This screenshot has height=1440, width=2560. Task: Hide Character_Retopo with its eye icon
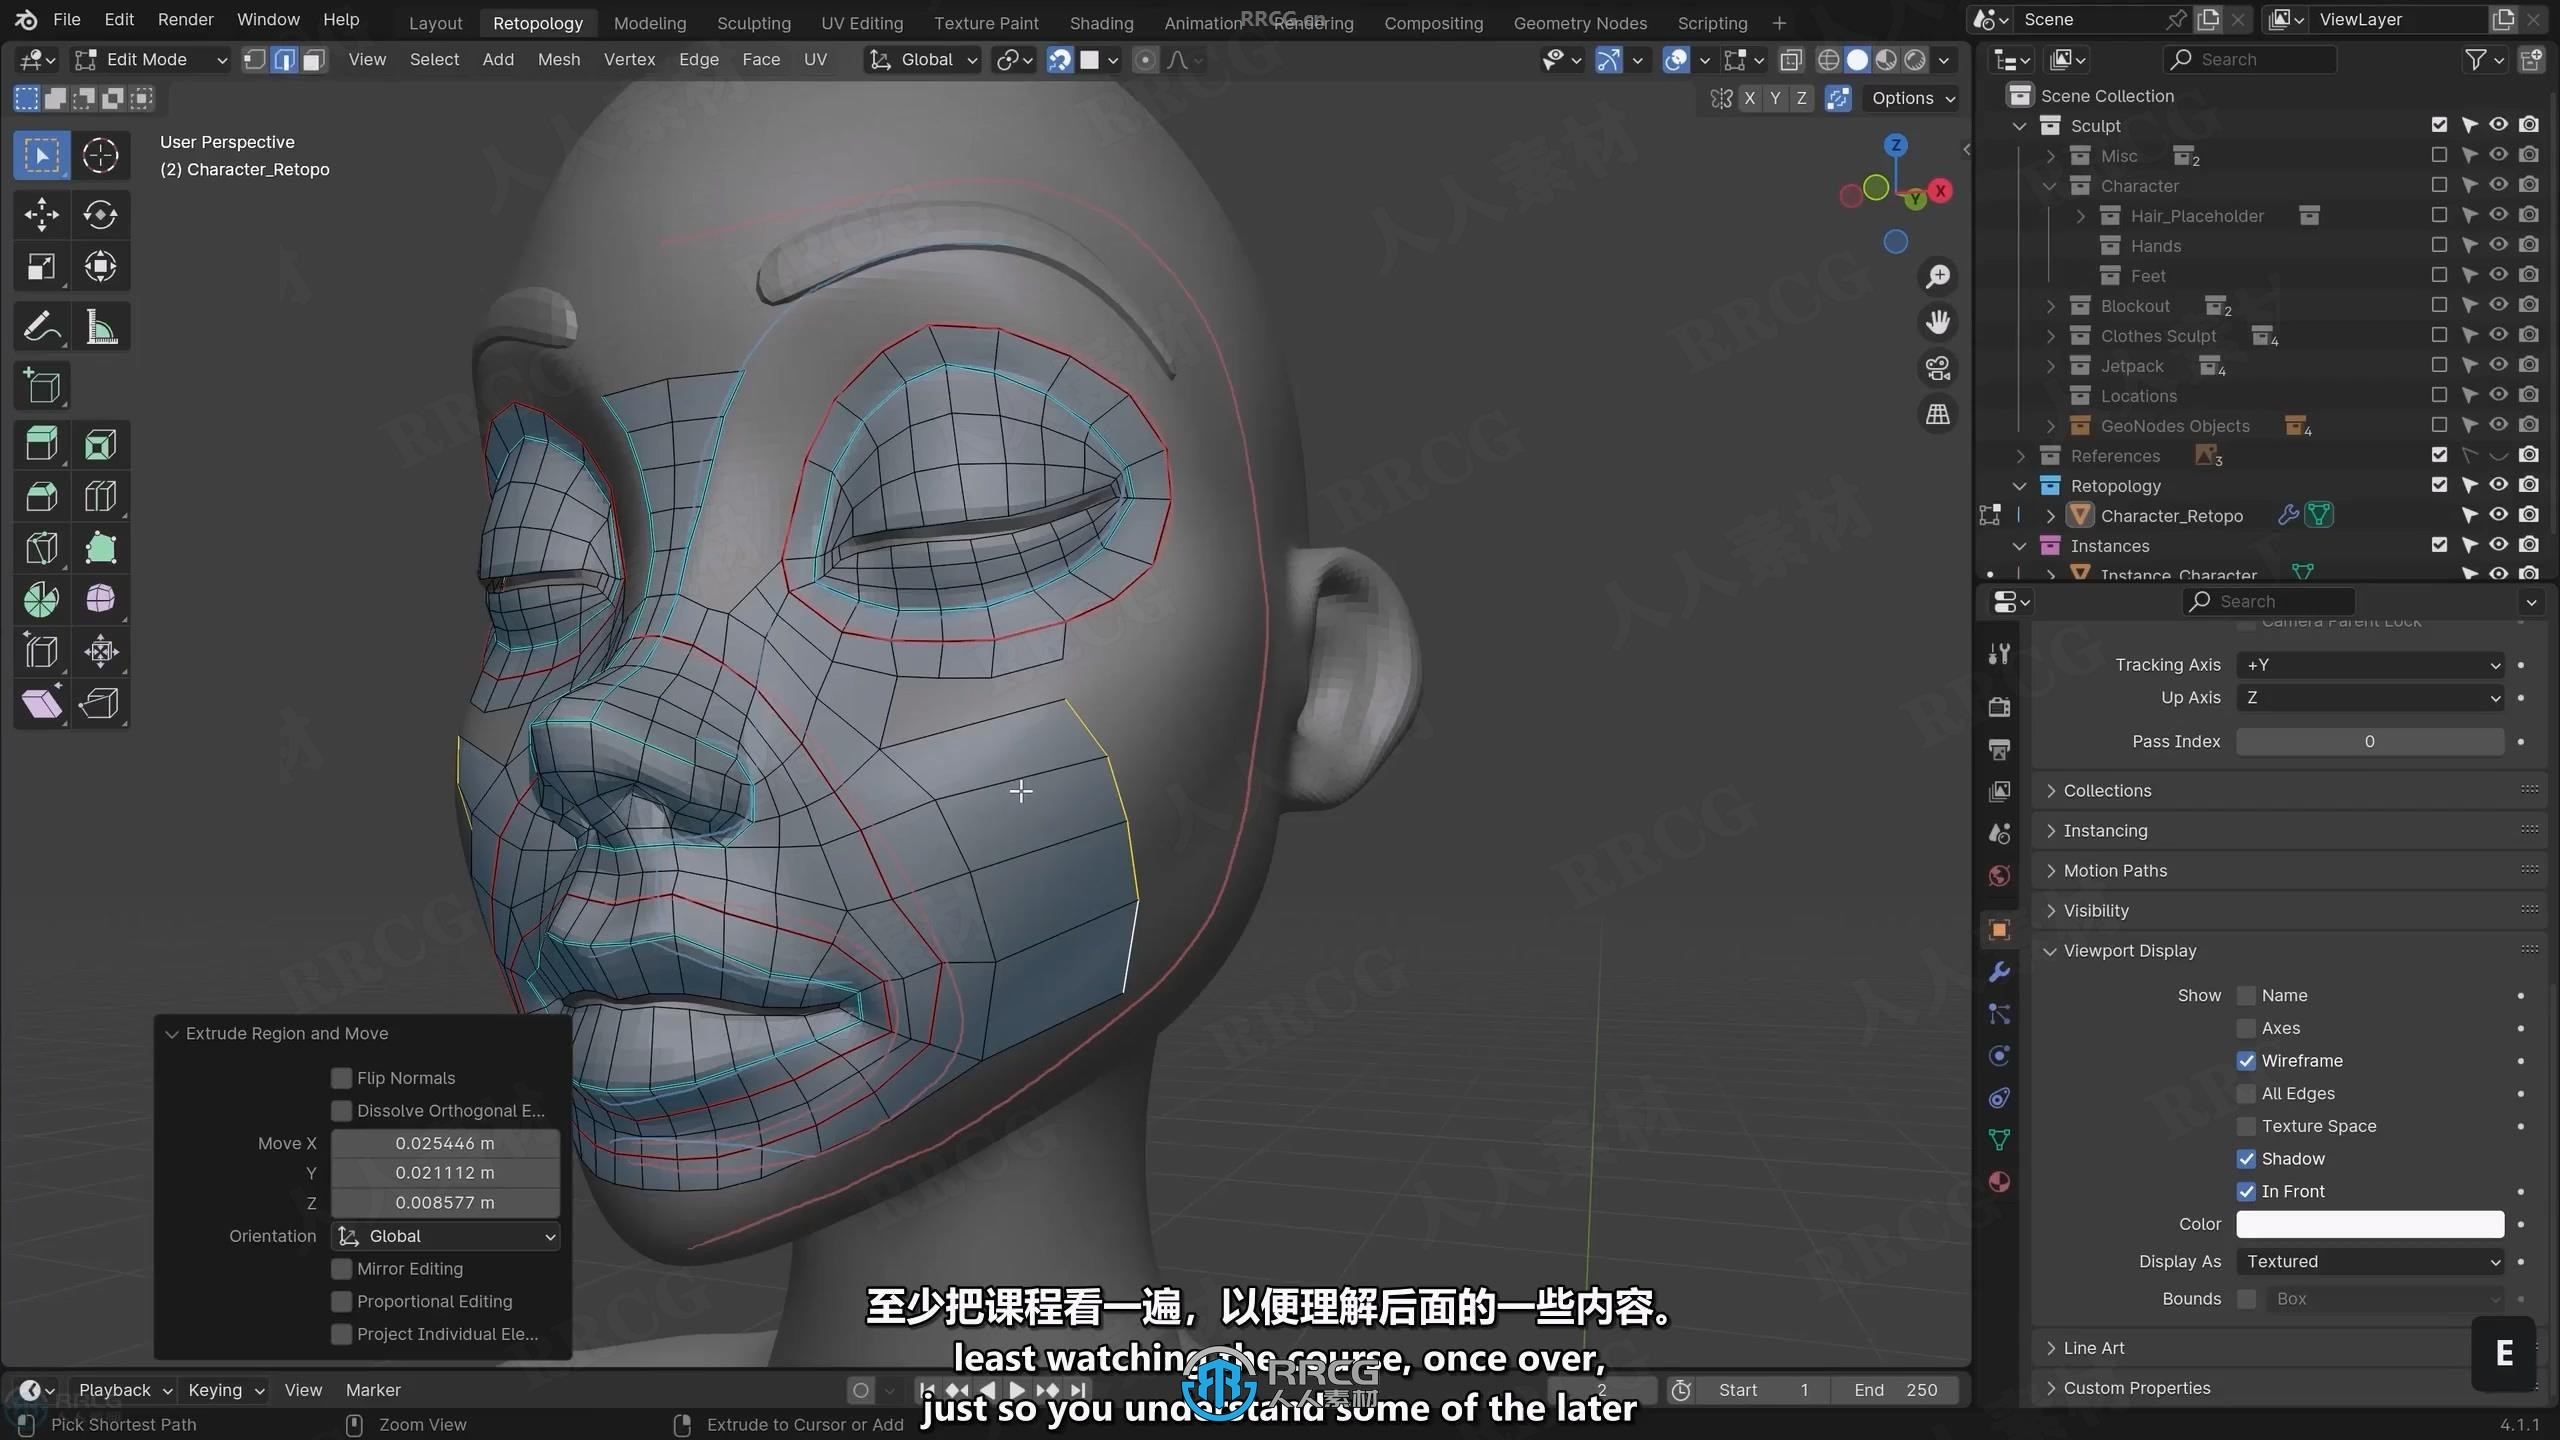[2498, 515]
